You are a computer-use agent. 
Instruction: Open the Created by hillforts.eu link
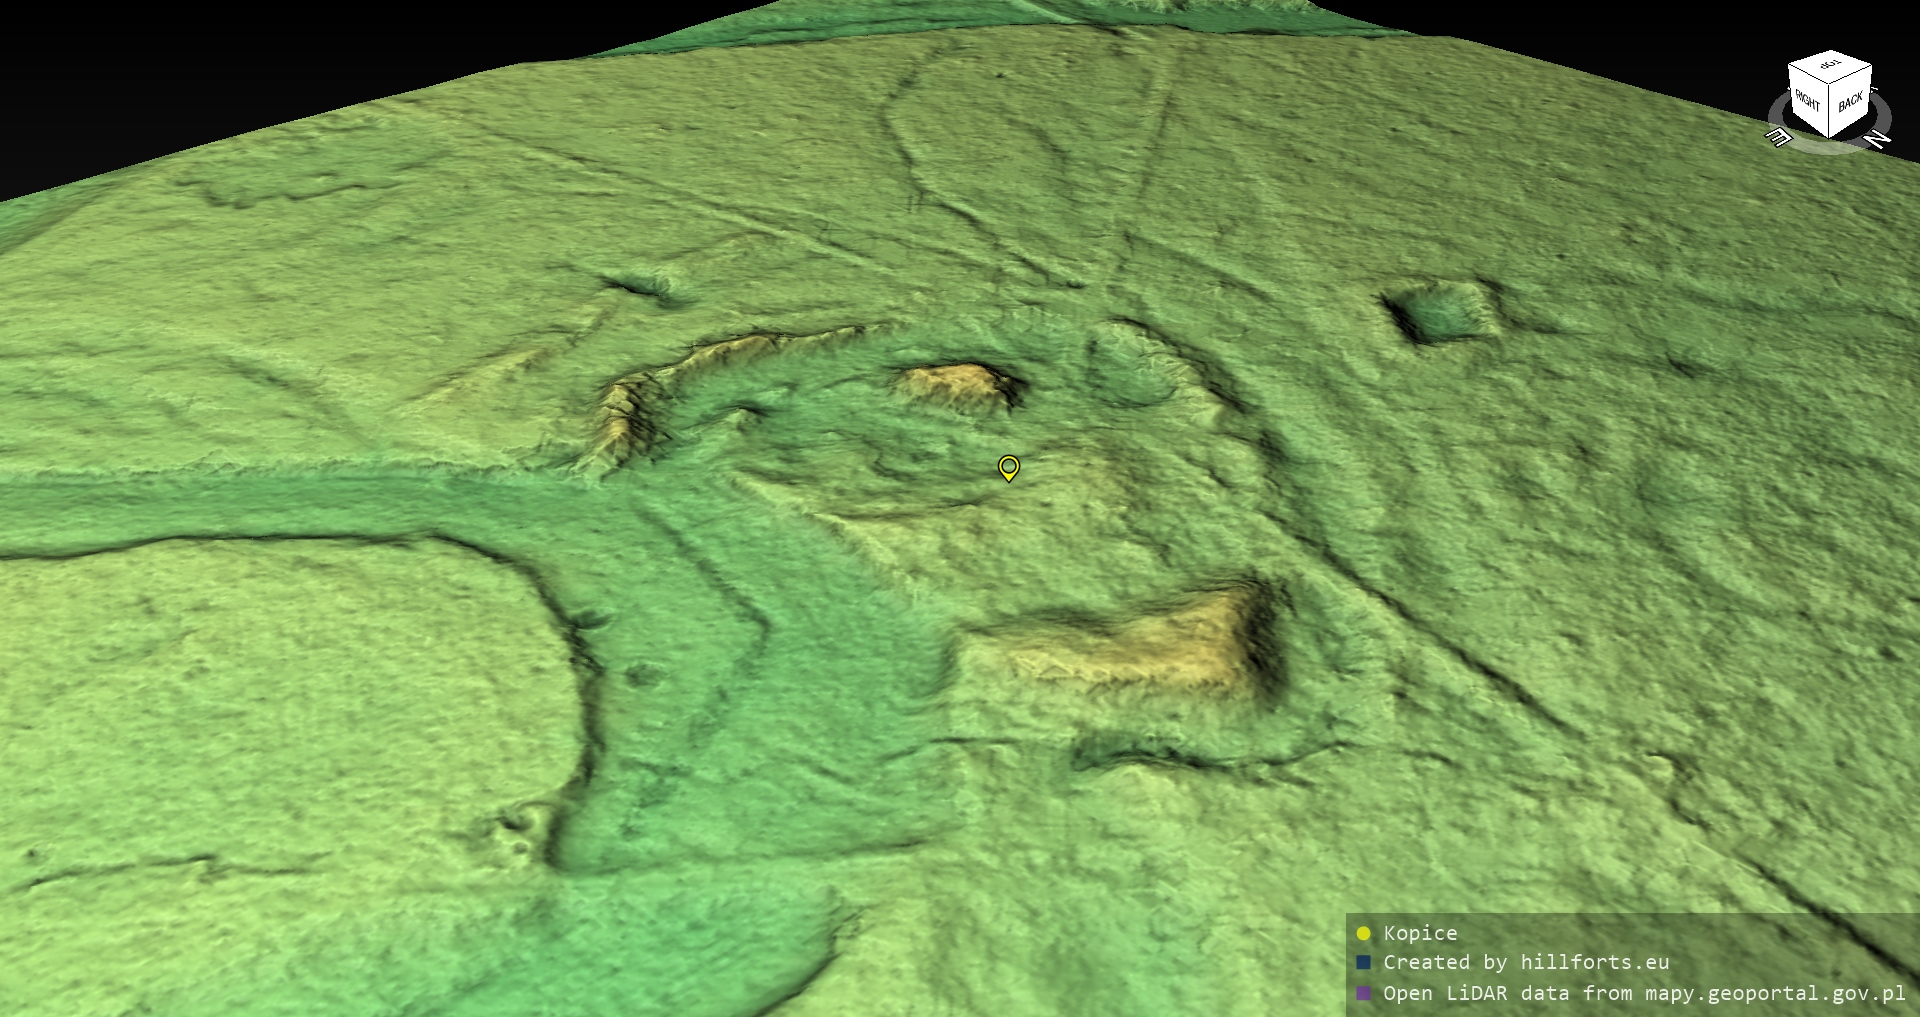tap(1526, 963)
